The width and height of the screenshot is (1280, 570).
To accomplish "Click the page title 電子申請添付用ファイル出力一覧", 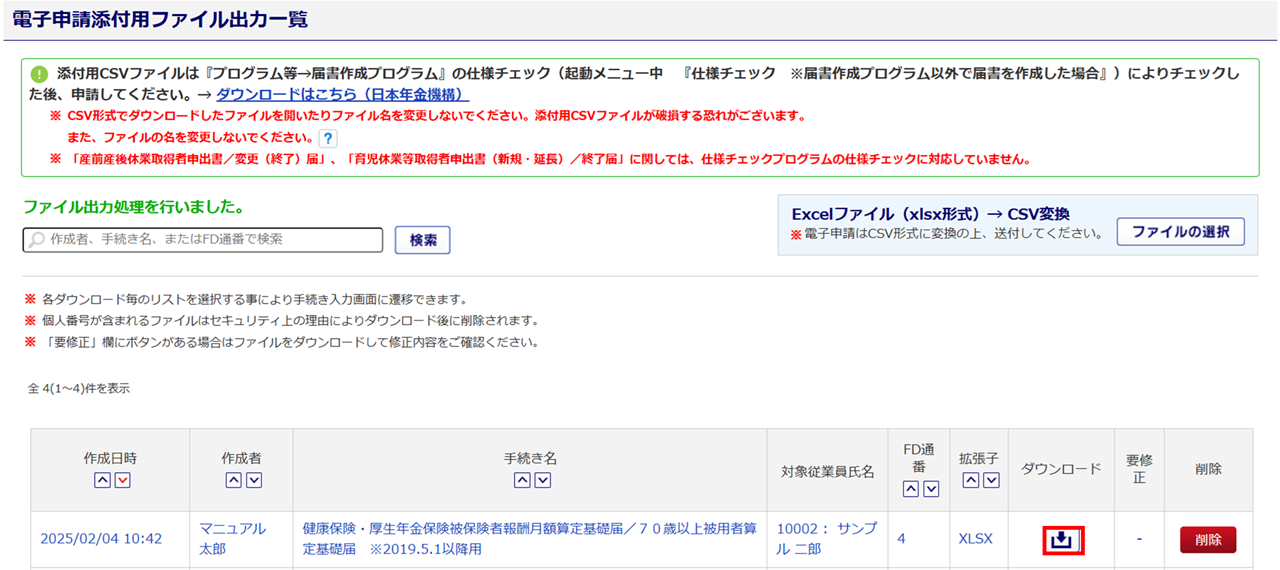I will (159, 19).
